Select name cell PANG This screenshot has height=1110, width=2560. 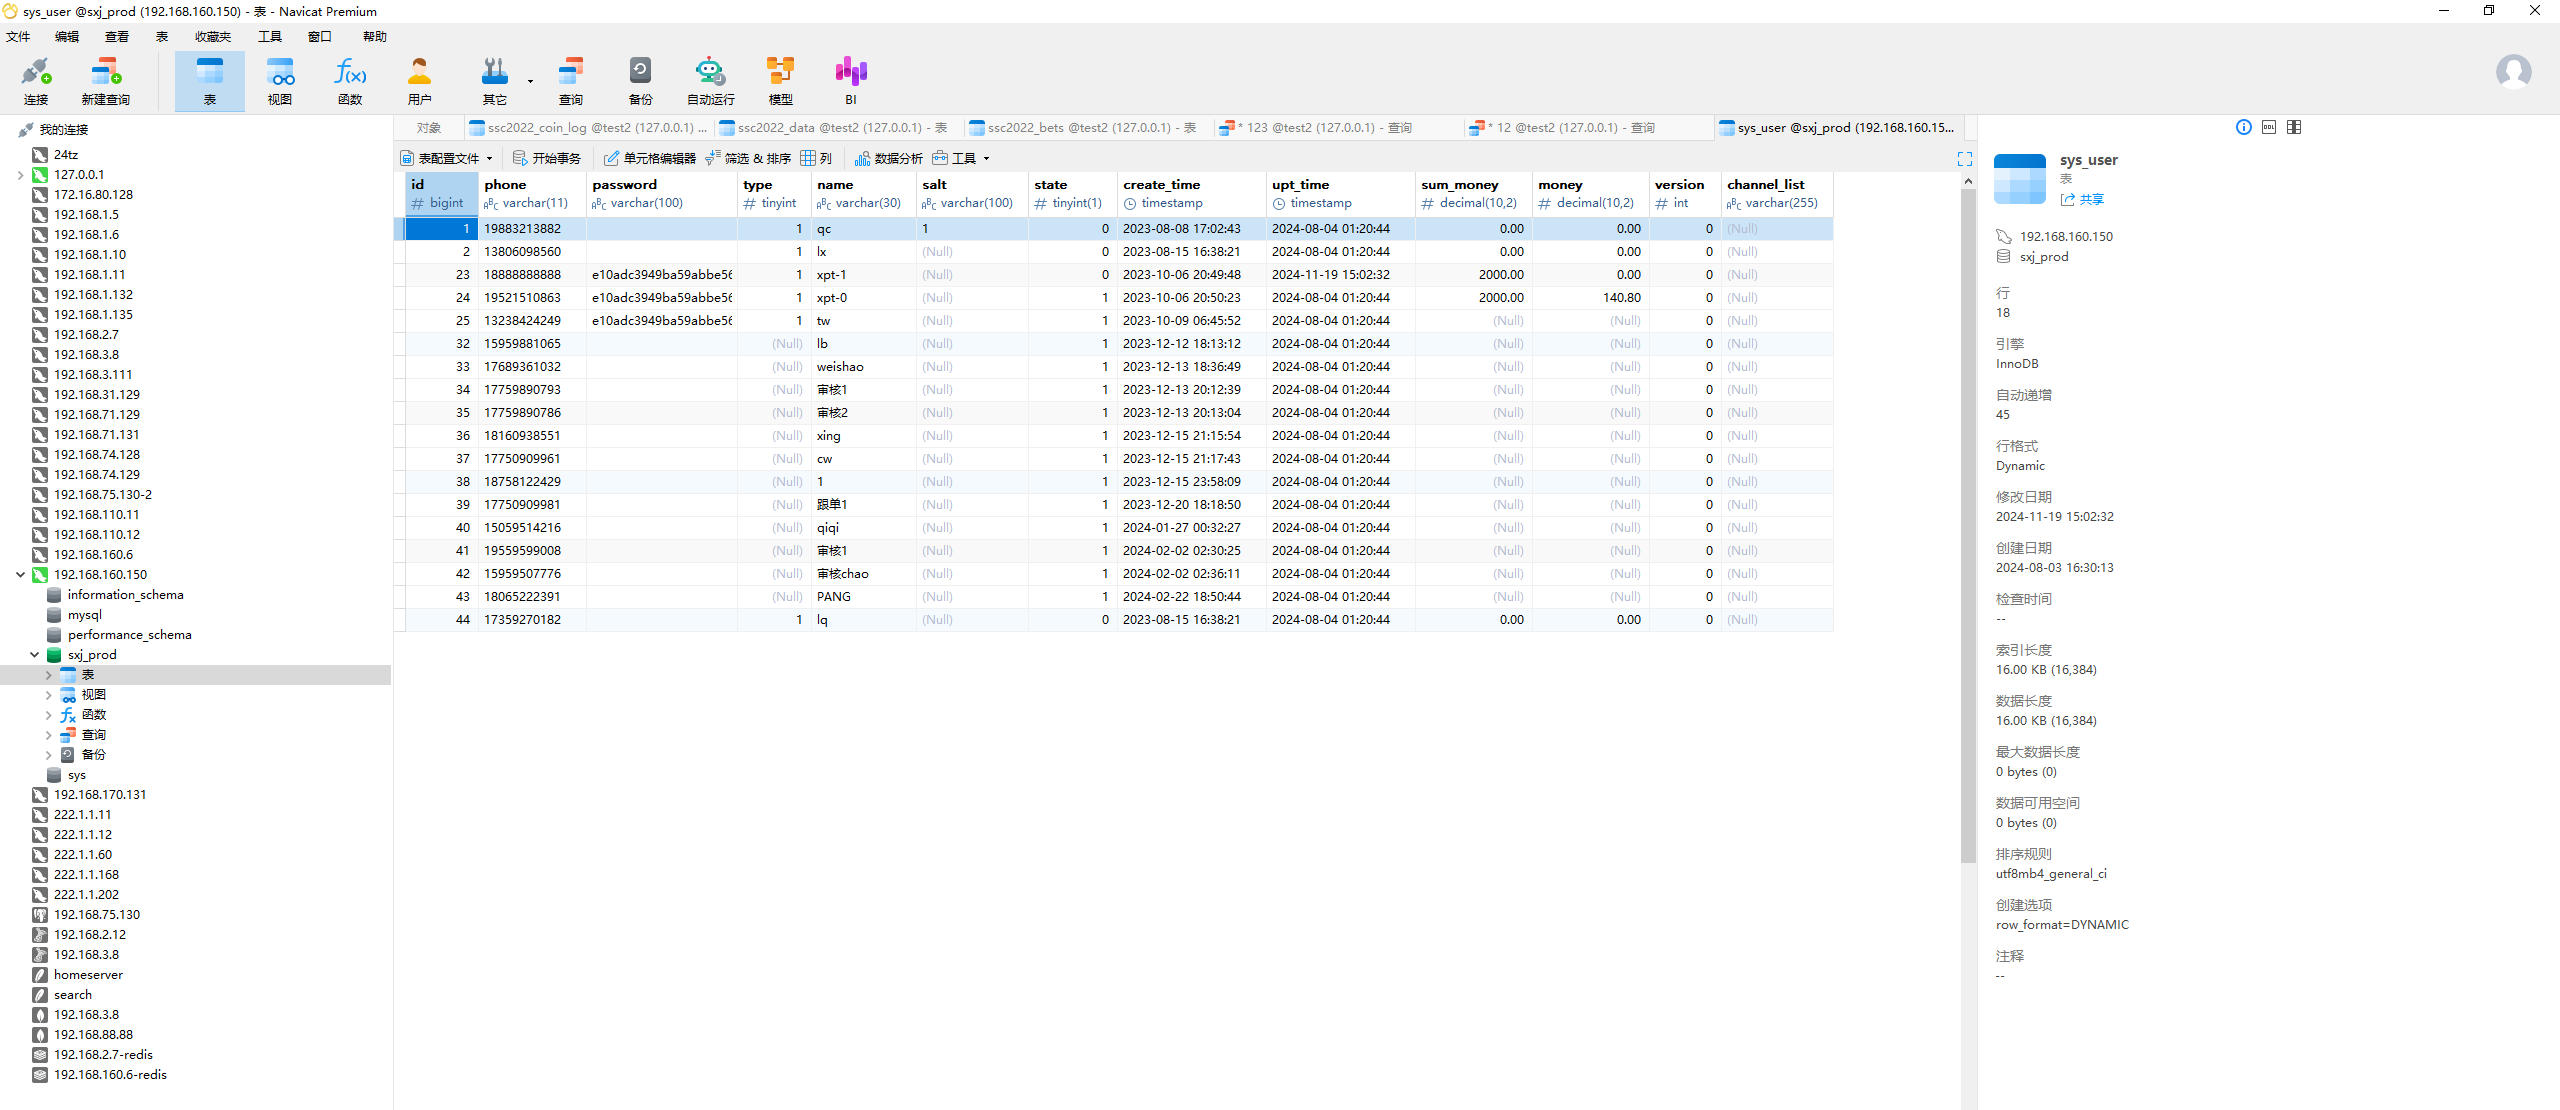pyautogui.click(x=862, y=597)
